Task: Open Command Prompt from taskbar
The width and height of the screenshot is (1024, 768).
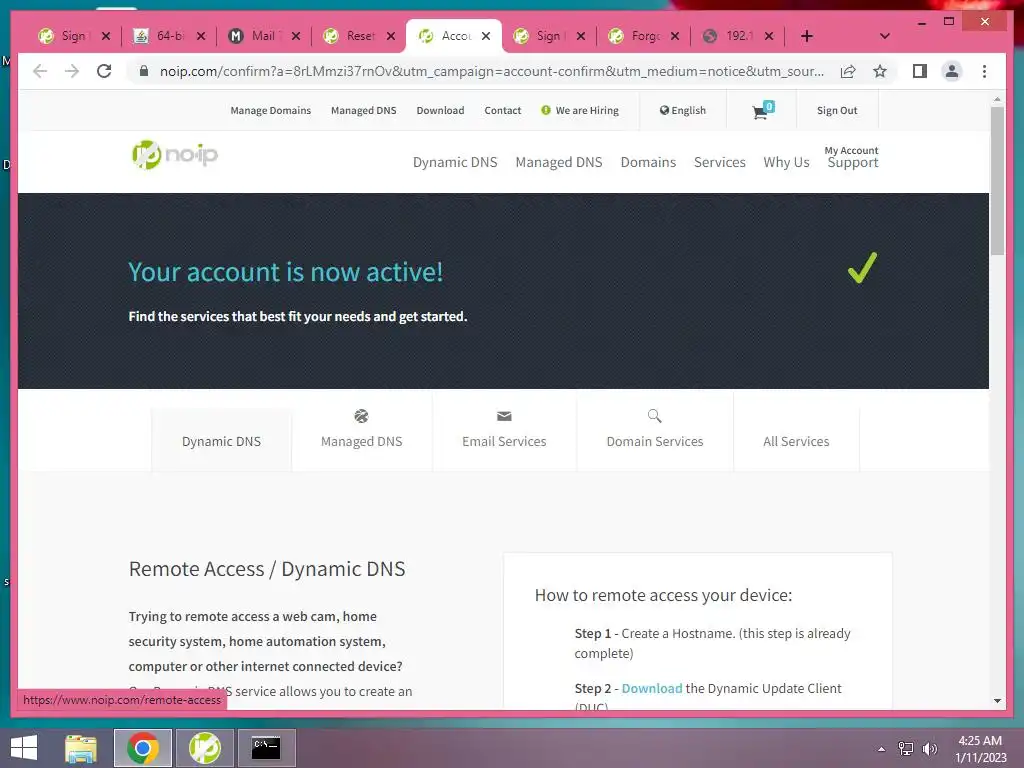Action: 266,748
